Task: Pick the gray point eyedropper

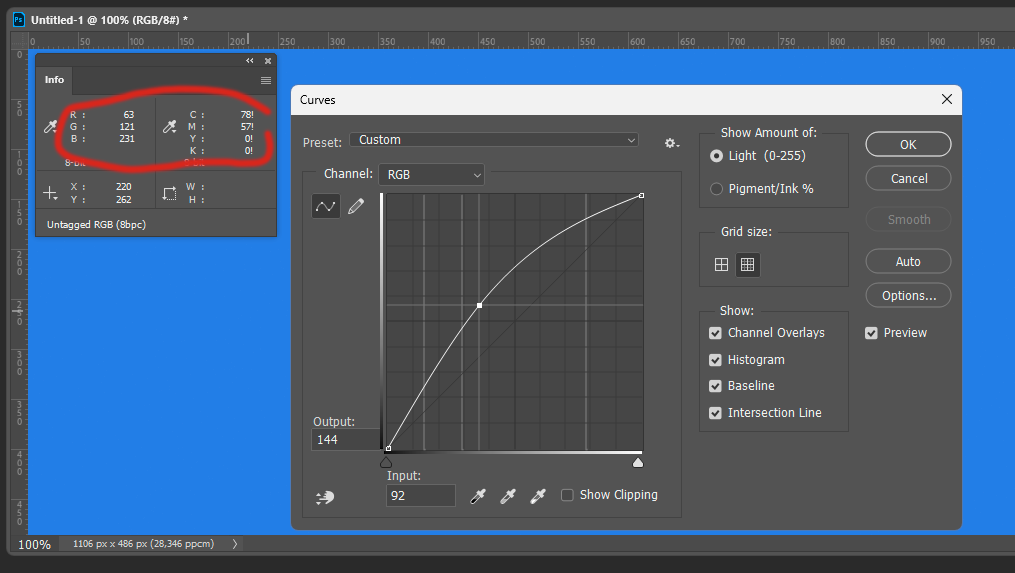Action: [x=508, y=497]
